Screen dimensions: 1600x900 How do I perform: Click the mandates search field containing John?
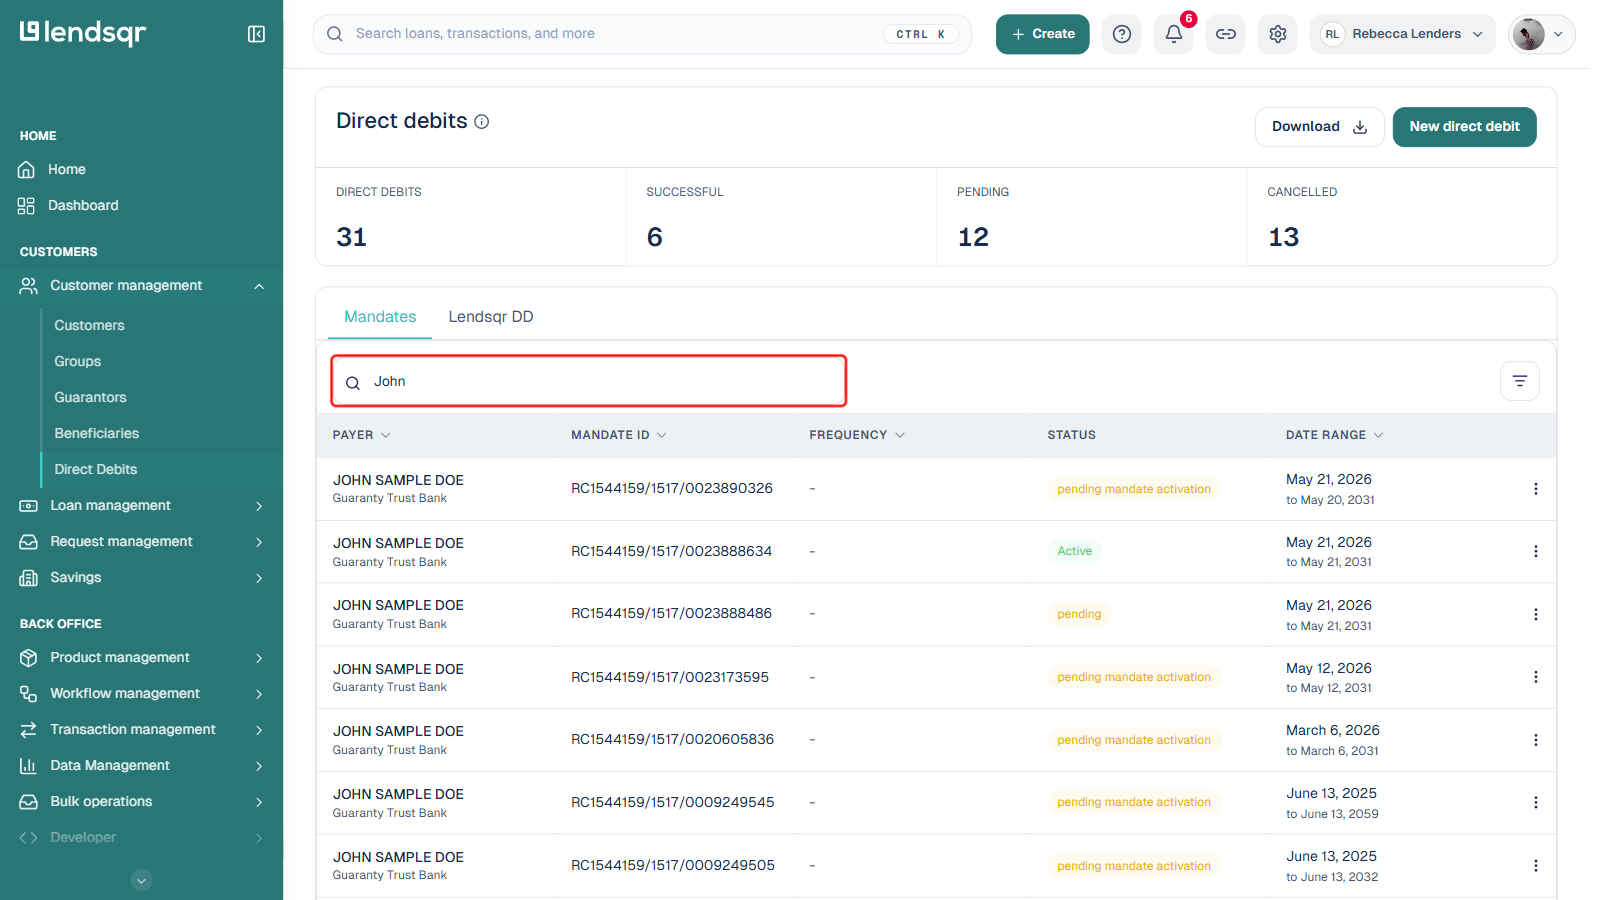(589, 381)
